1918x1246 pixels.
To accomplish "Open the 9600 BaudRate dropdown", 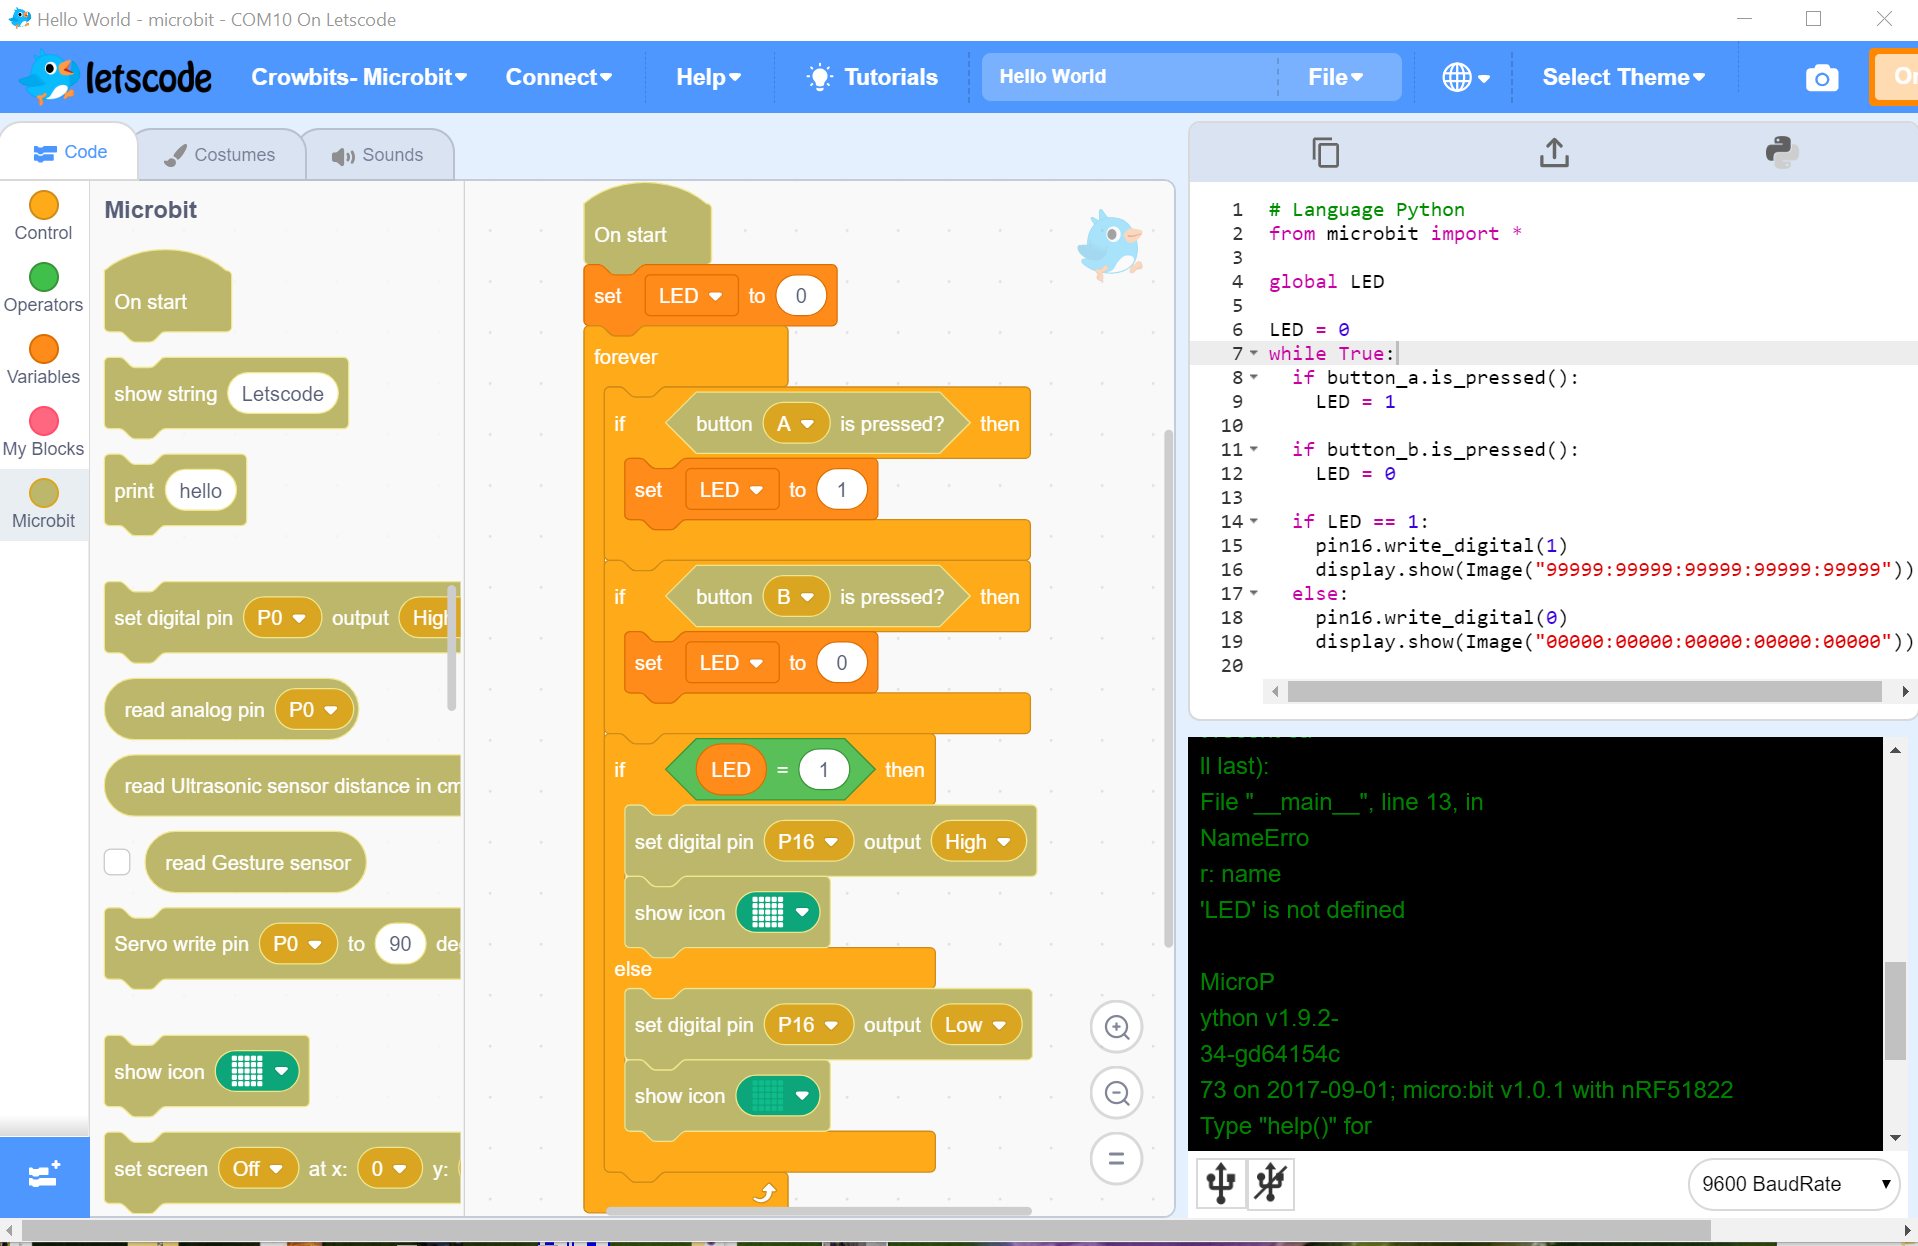I will coord(1794,1184).
